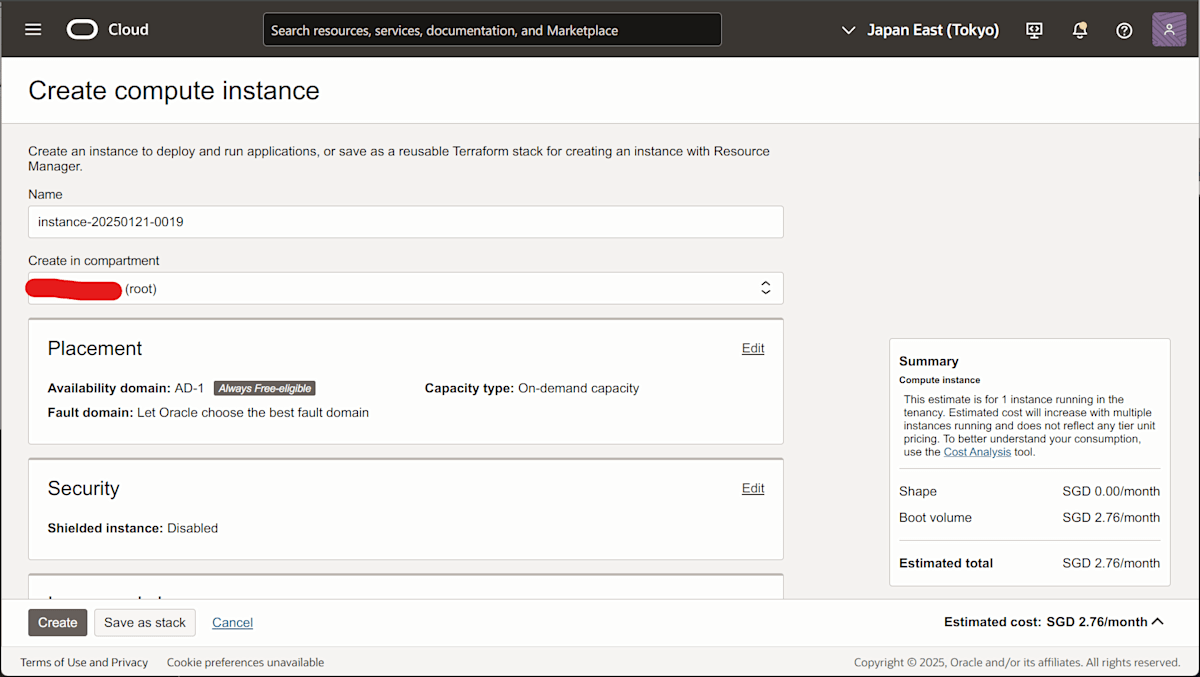The width and height of the screenshot is (1200, 677).
Task: Click the Availability domain AD-1 text
Action: (x=126, y=388)
